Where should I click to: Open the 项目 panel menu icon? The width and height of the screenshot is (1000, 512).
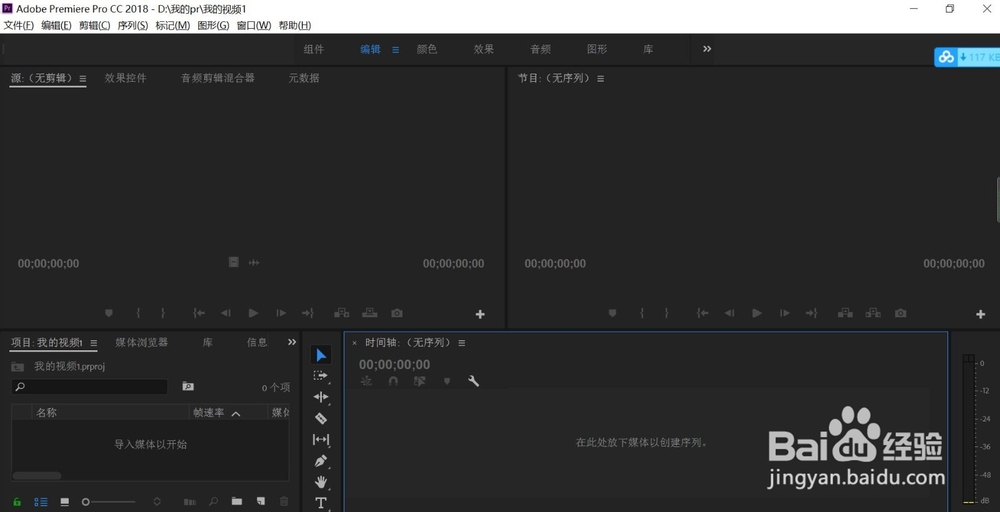click(x=94, y=343)
